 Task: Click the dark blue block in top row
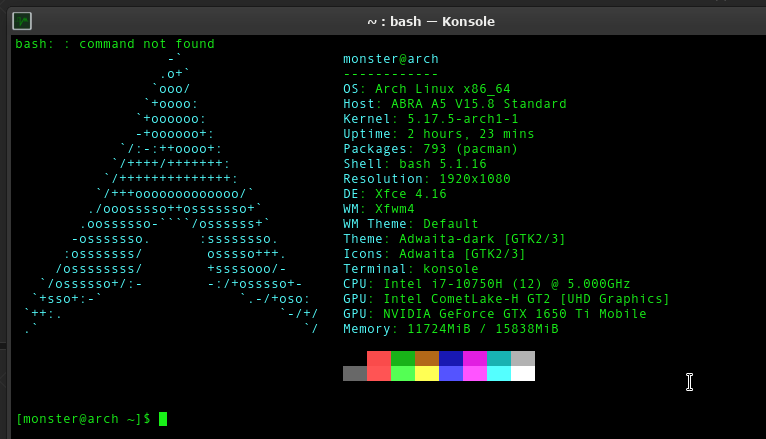point(450,358)
